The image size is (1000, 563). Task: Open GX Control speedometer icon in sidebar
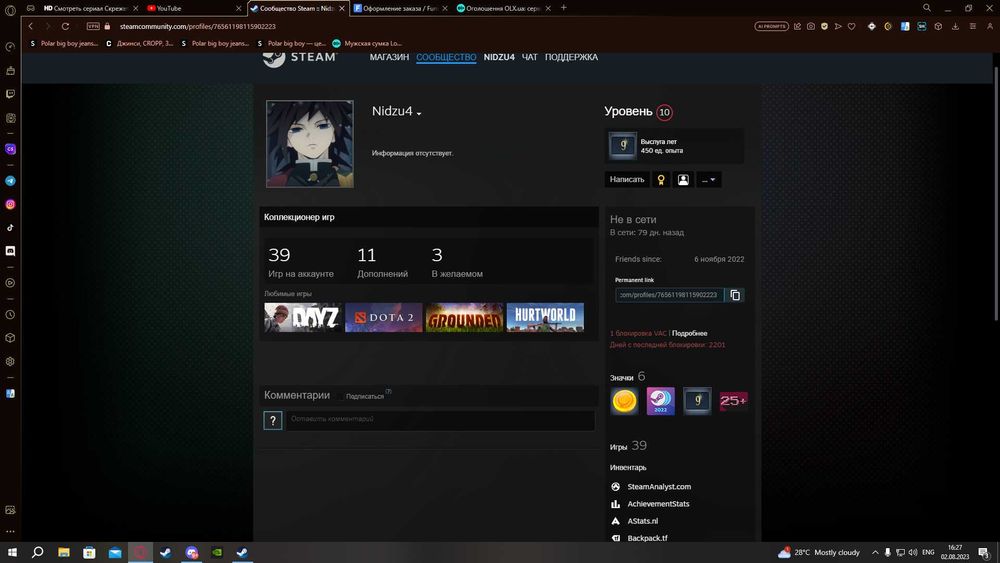(10, 47)
